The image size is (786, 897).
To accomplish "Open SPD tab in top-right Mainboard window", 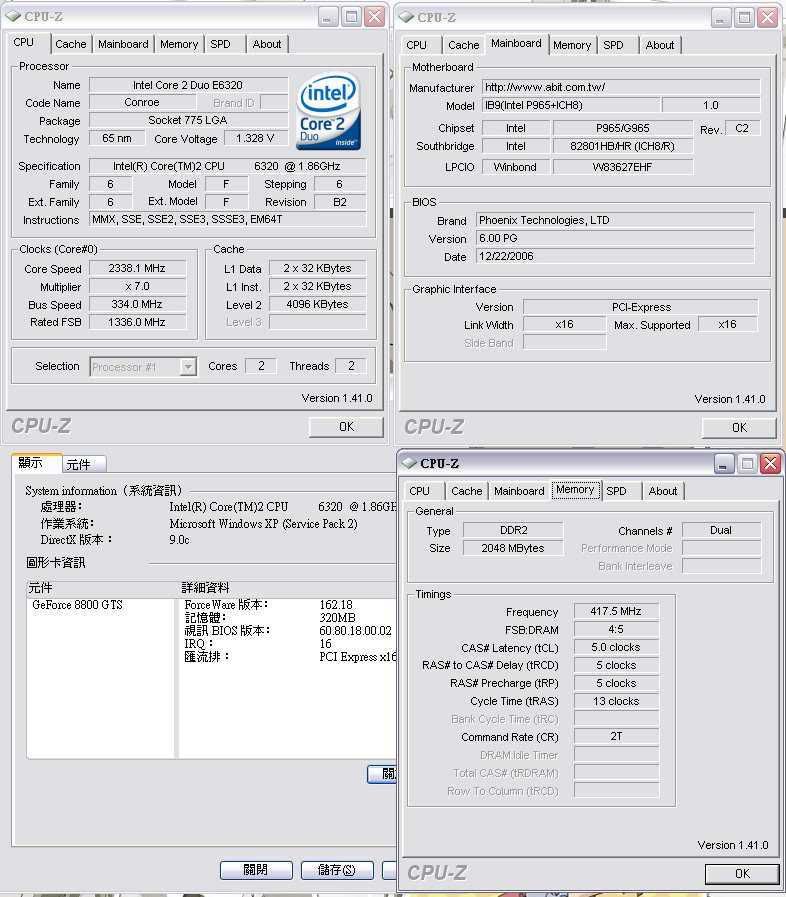I will coord(613,45).
